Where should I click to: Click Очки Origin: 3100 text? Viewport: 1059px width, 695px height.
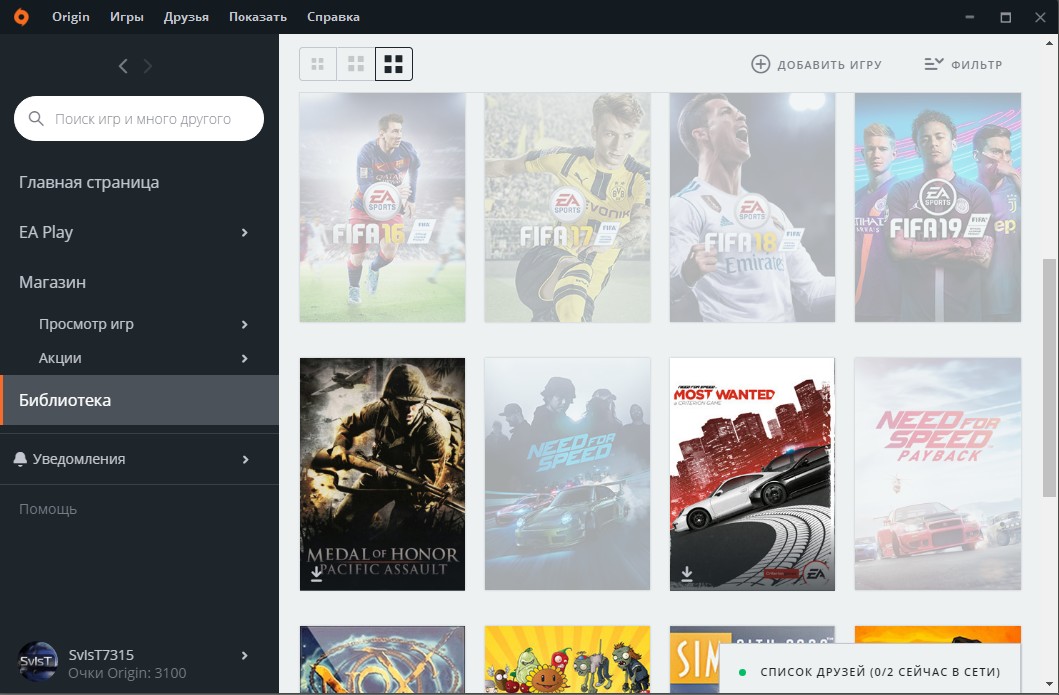[x=127, y=673]
